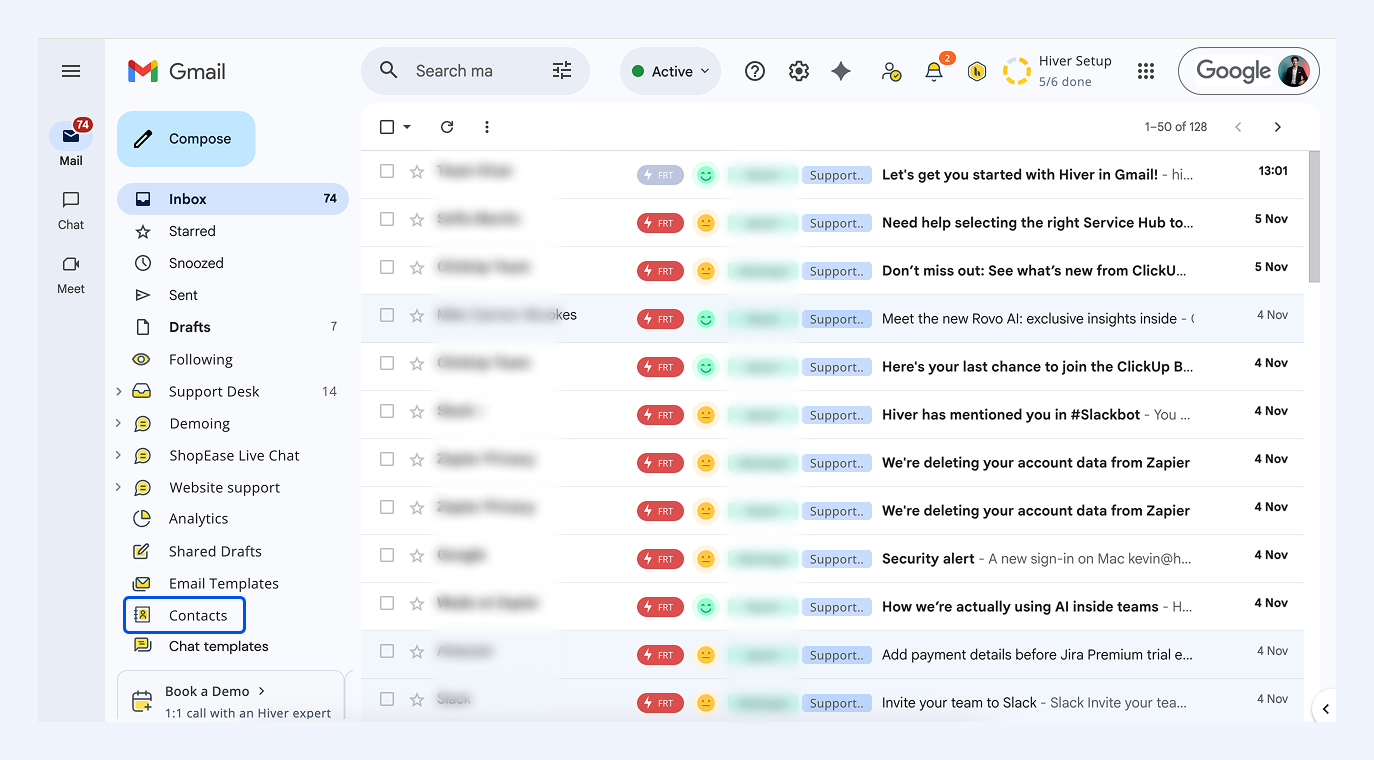This screenshot has height=760, width=1374.
Task: Star the 'Don't miss out' ClickUp email
Action: [417, 267]
